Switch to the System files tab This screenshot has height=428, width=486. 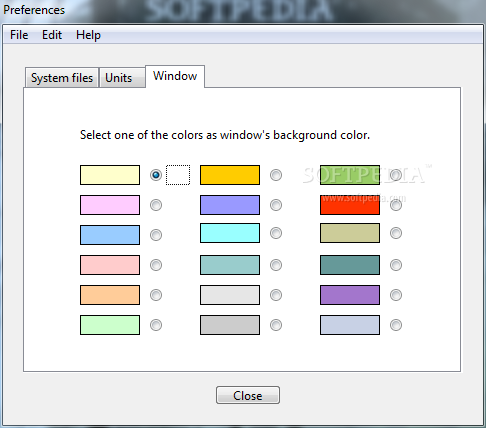tap(62, 78)
